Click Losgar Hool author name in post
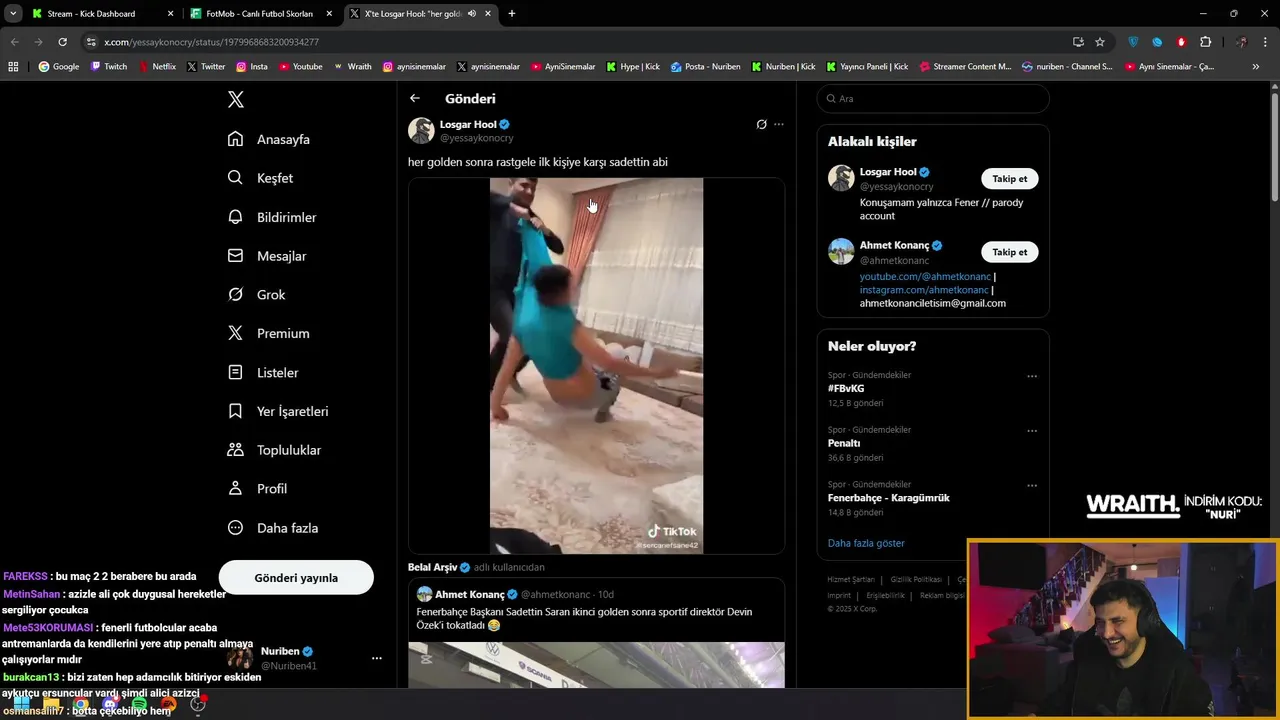 pos(468,124)
